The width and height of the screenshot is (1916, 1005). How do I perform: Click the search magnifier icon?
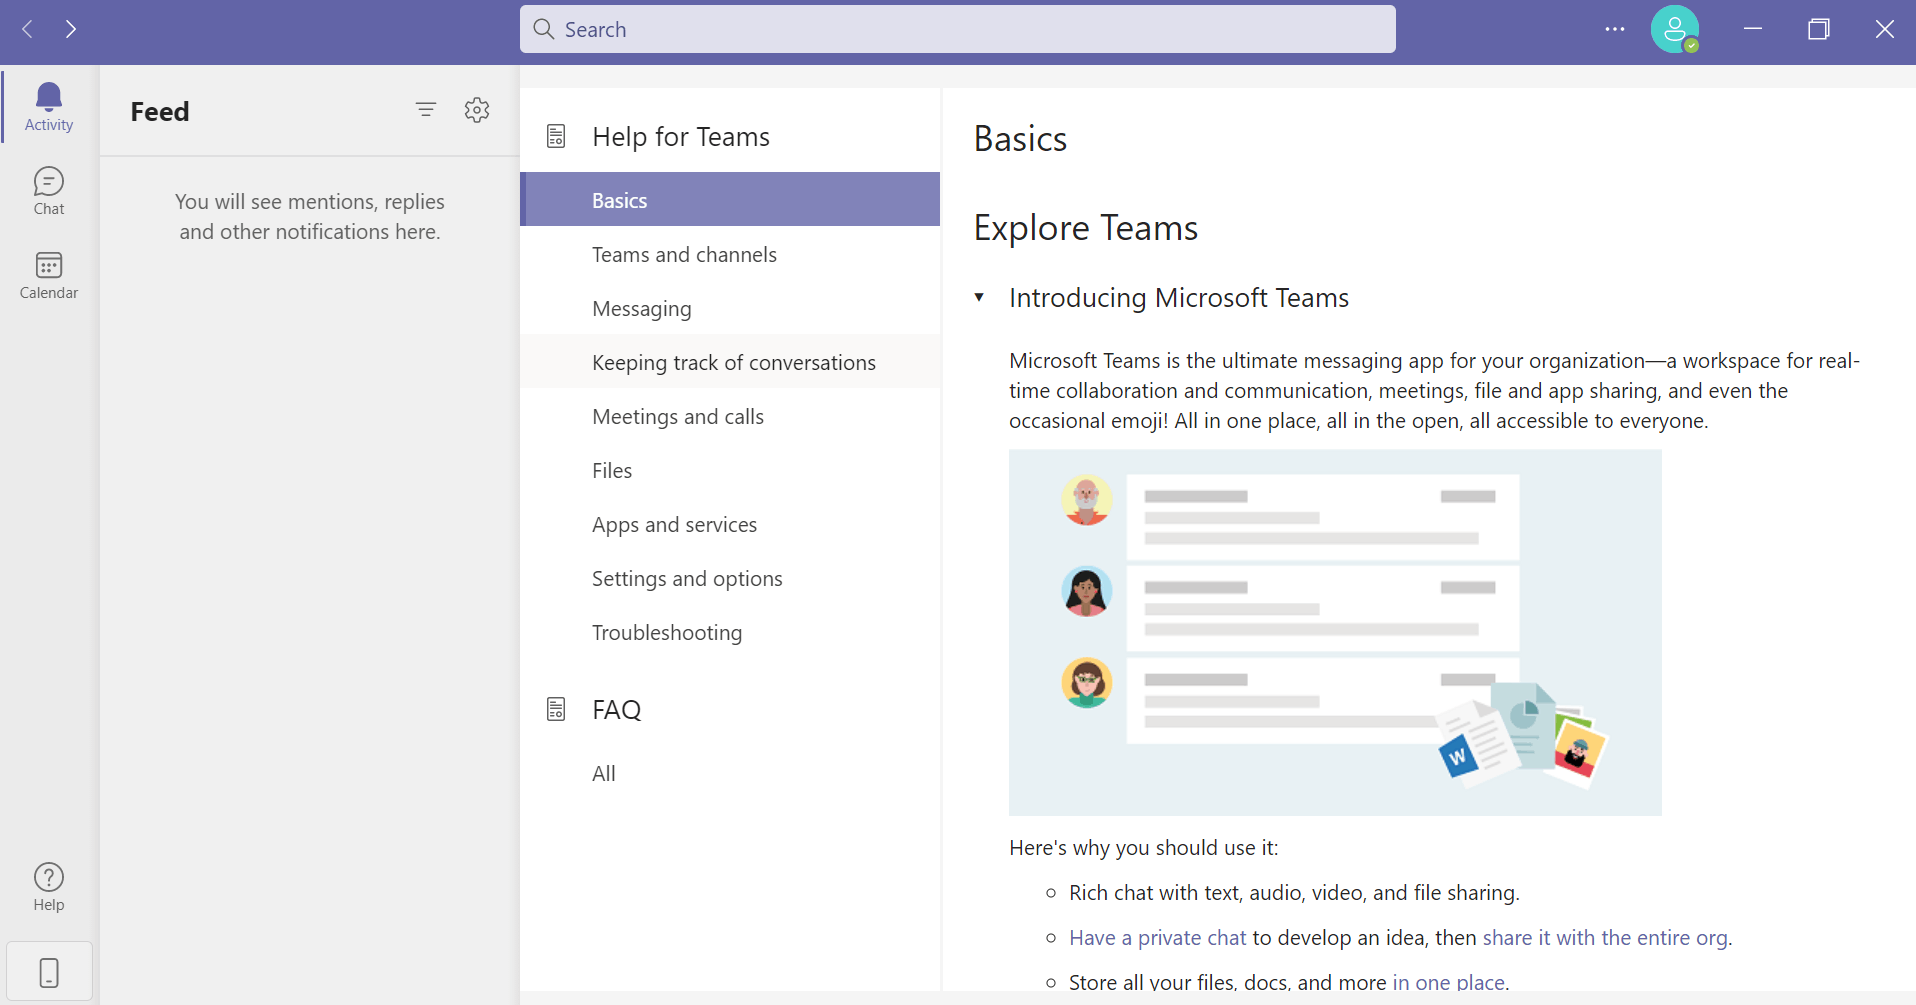click(x=544, y=29)
